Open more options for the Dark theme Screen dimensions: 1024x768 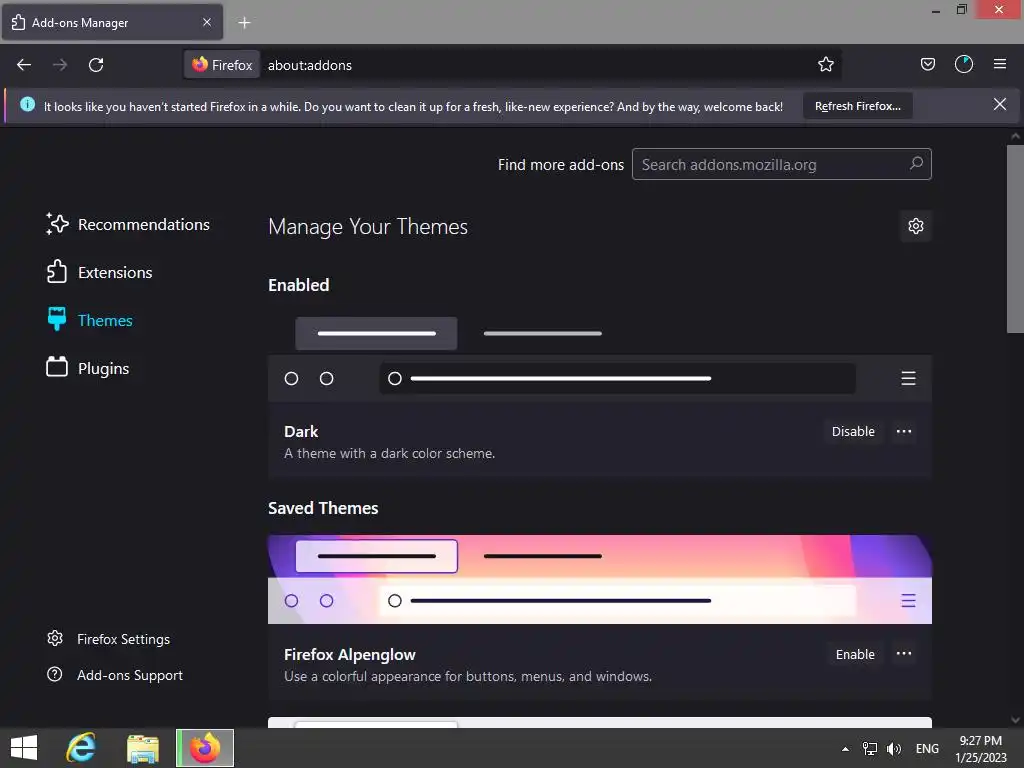pyautogui.click(x=904, y=431)
